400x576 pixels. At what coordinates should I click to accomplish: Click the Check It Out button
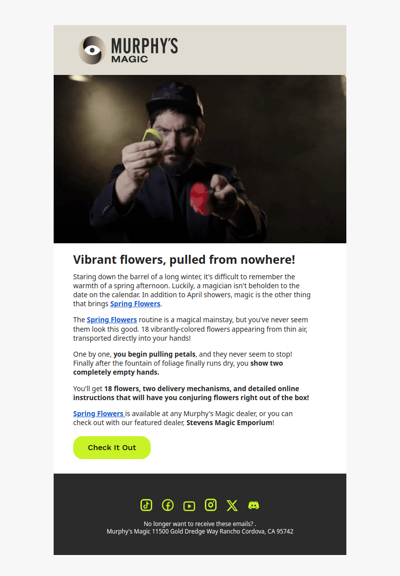(x=112, y=447)
